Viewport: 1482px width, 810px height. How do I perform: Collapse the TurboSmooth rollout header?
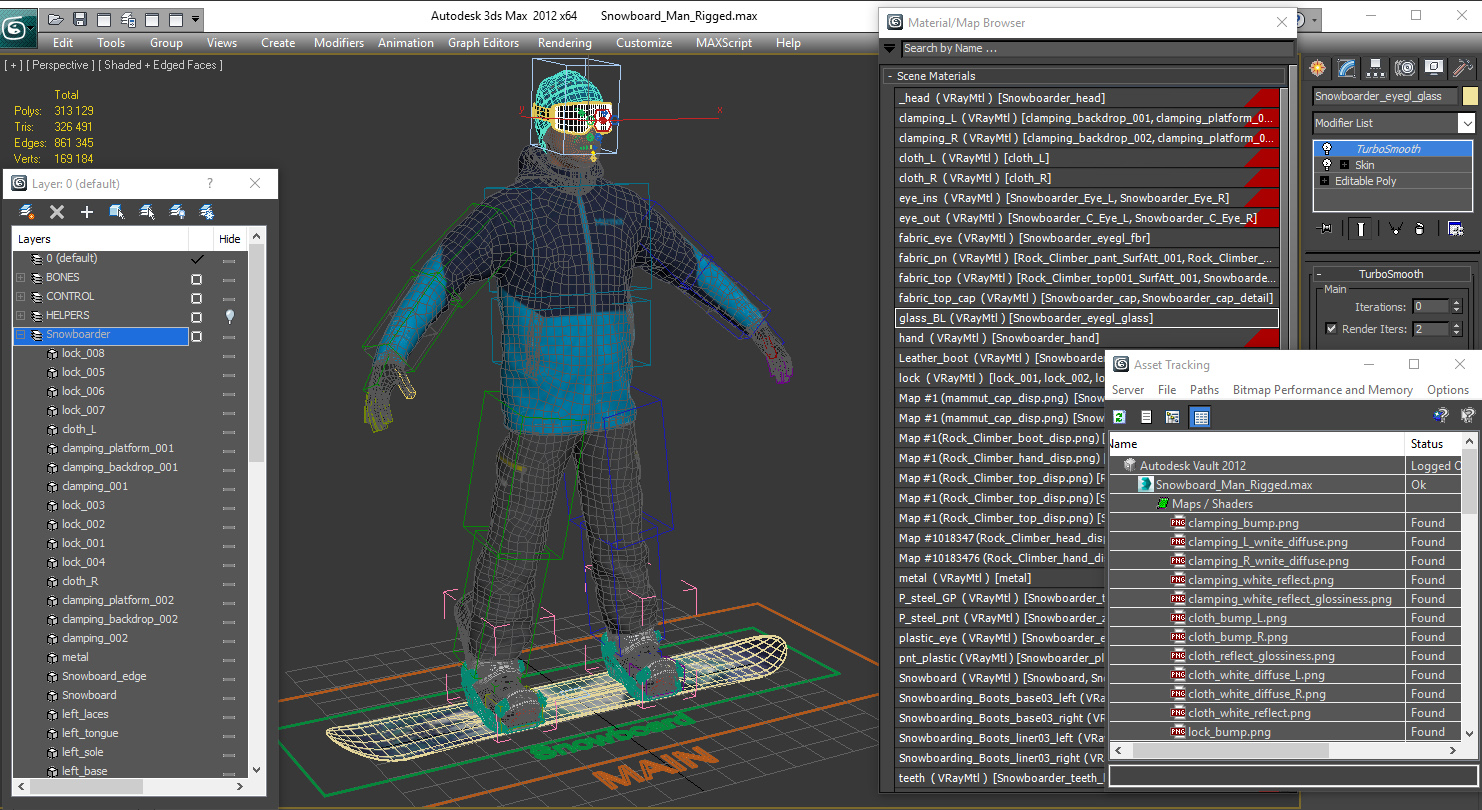1390,274
